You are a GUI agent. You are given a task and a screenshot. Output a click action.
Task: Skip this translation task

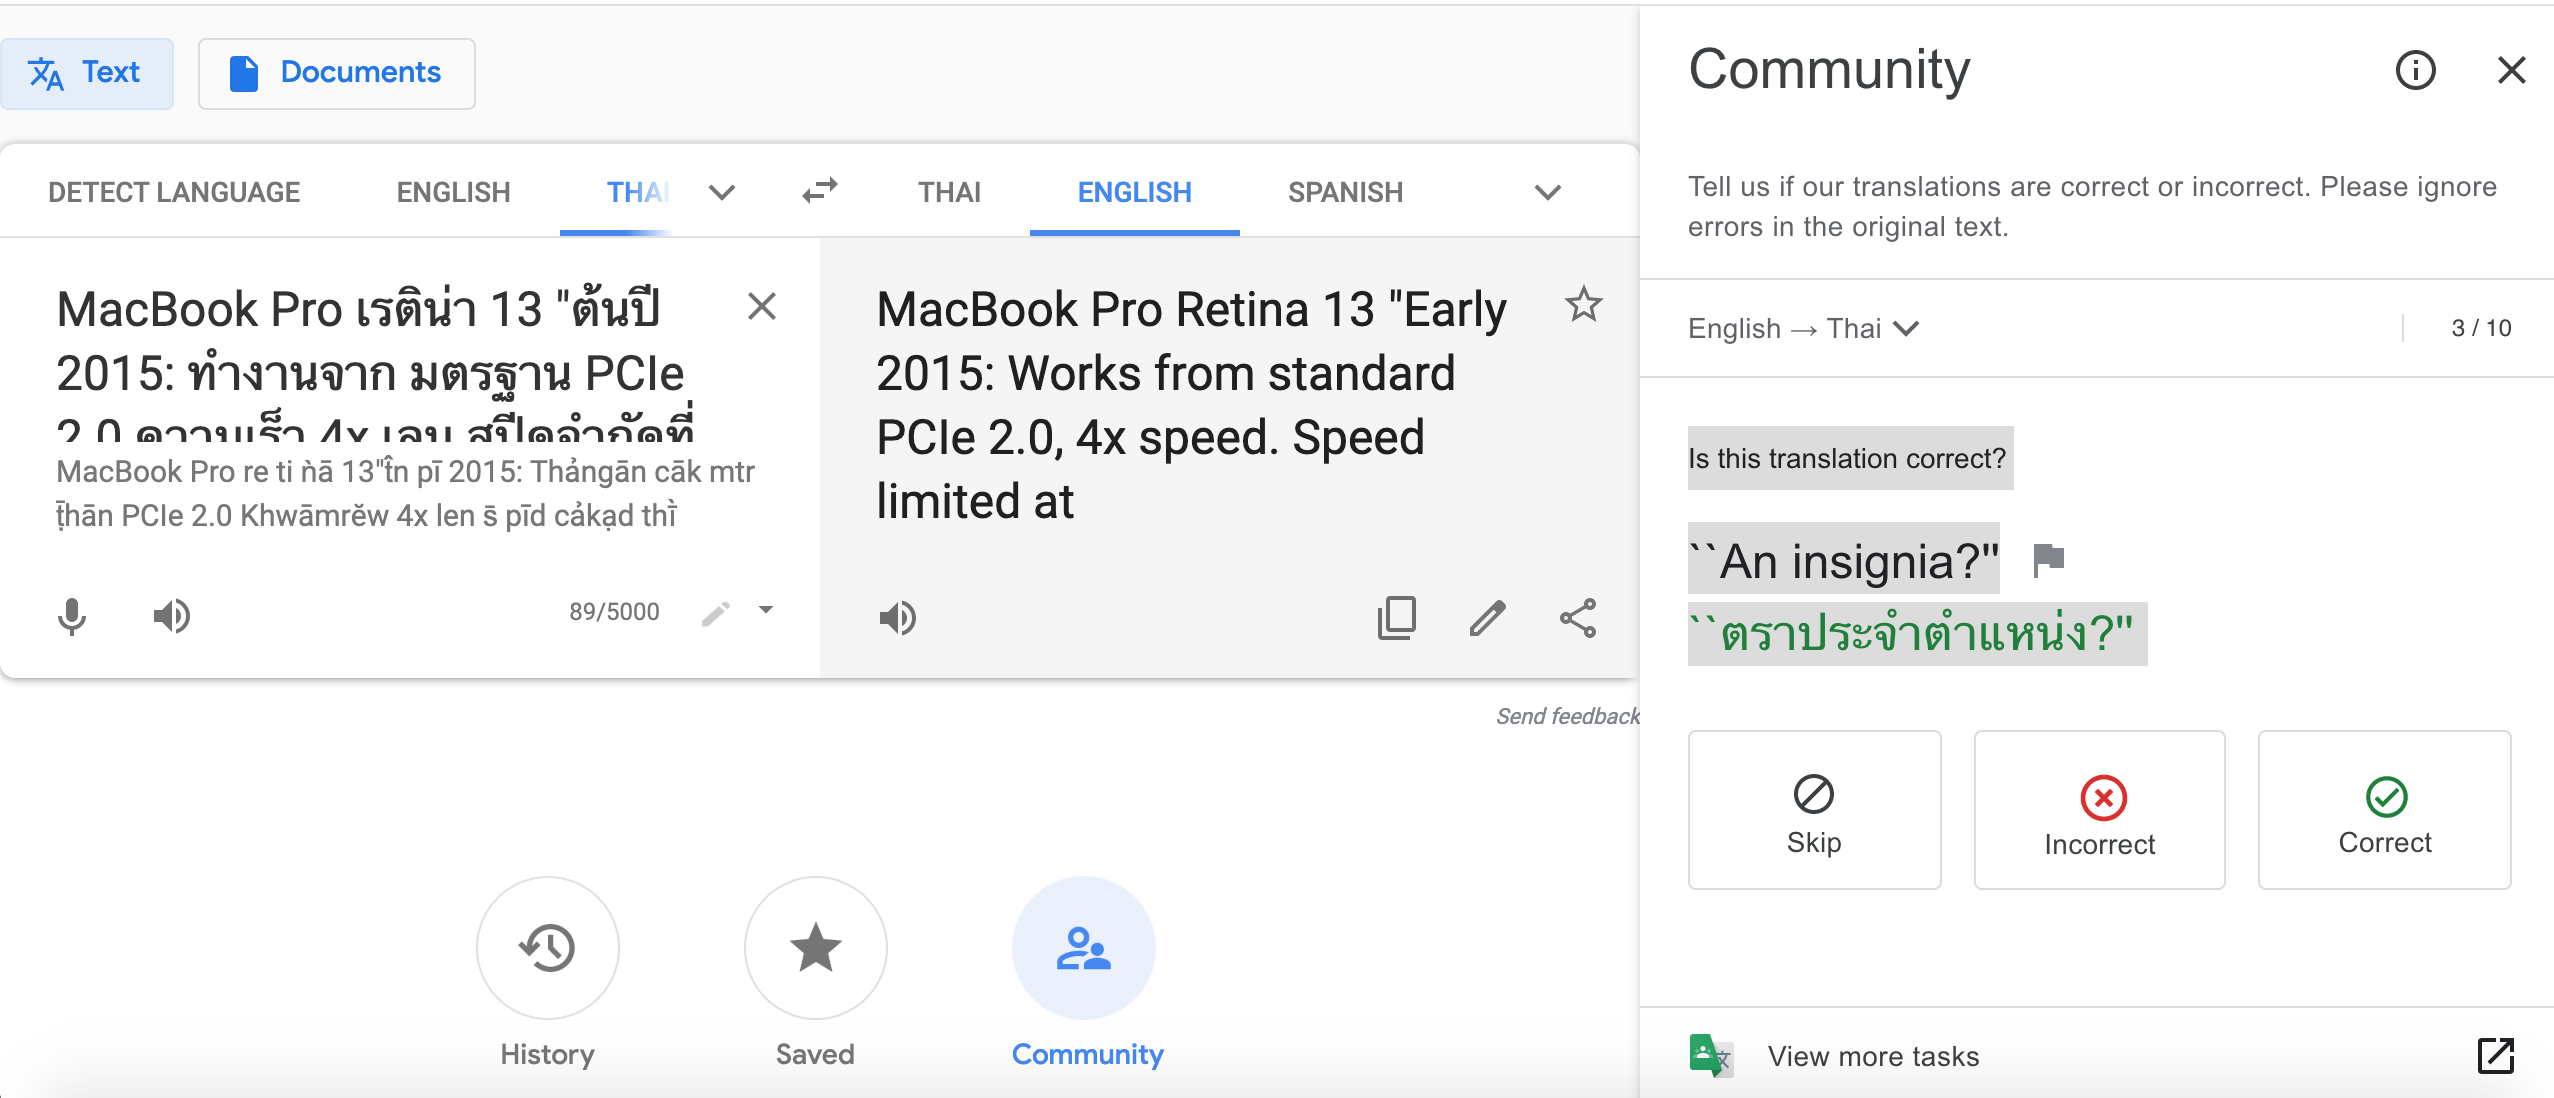click(1815, 810)
